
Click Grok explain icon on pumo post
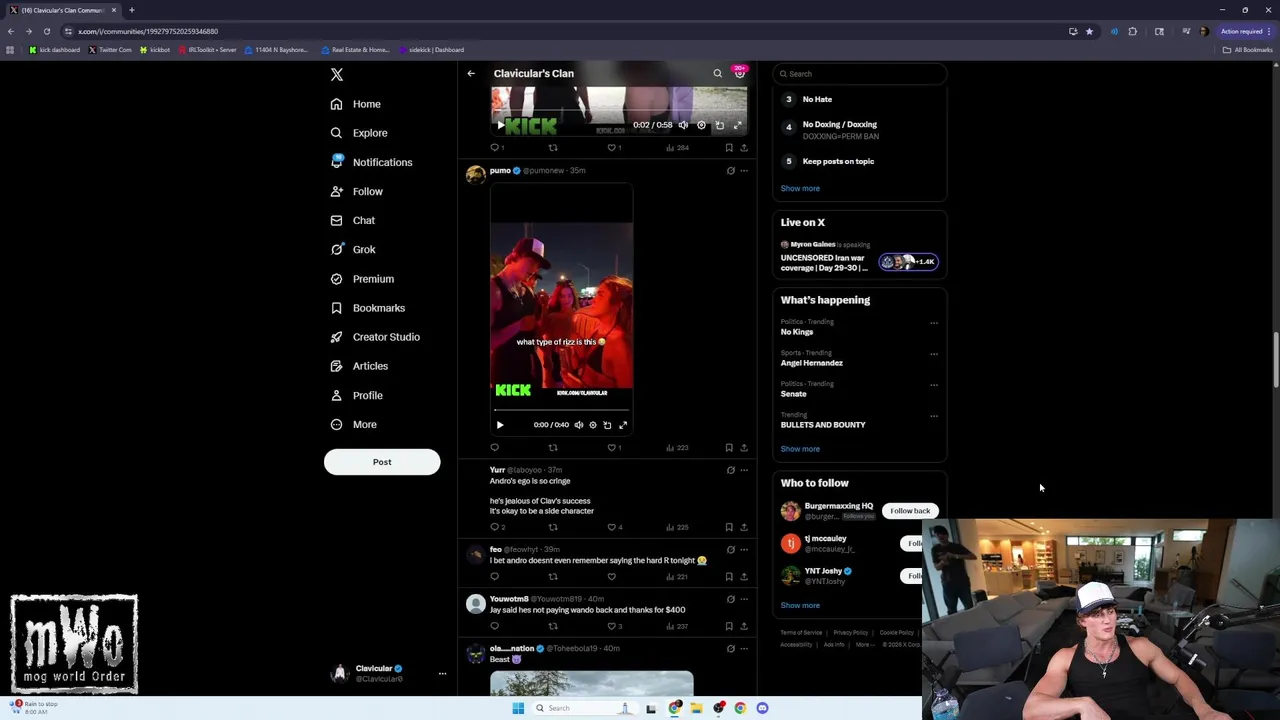730,171
